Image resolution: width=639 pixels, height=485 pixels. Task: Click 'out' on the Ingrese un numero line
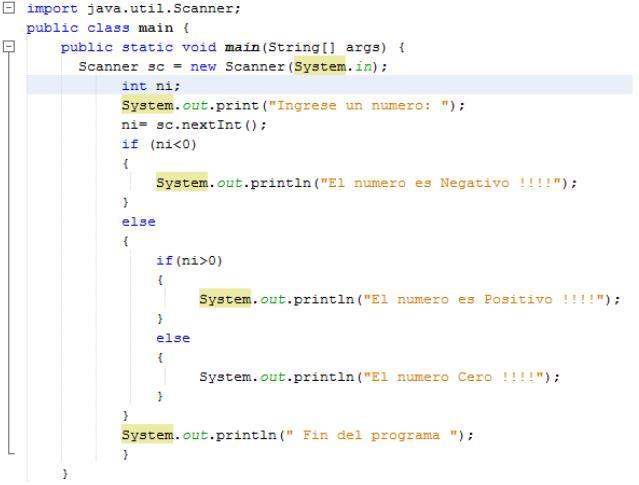pos(195,106)
